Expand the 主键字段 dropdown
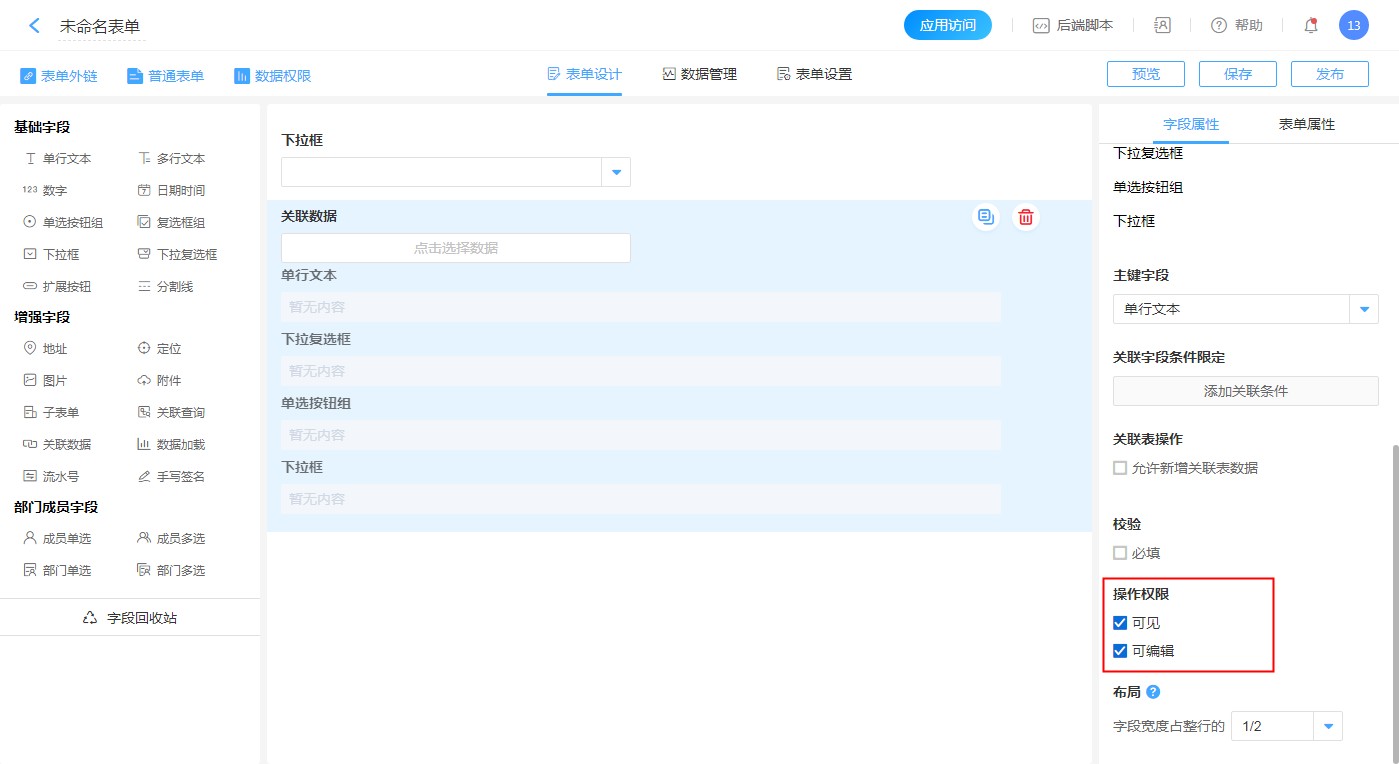This screenshot has height=764, width=1399. (x=1364, y=310)
